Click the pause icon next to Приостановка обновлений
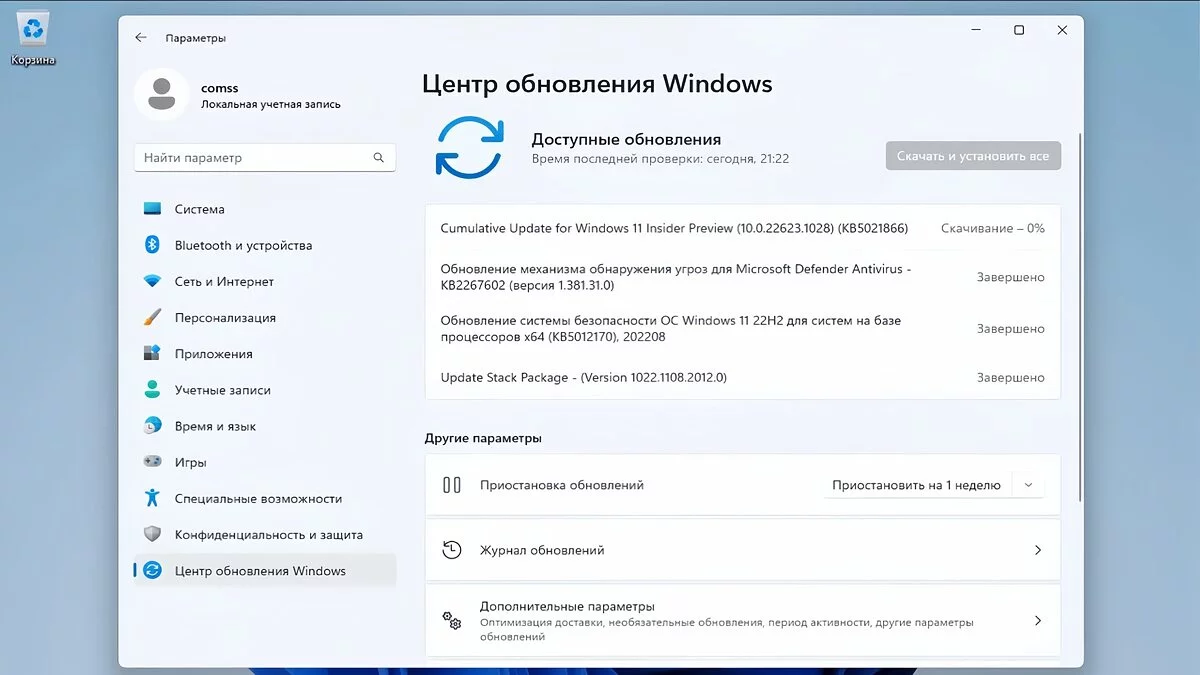Viewport: 1200px width, 675px height. pyautogui.click(x=452, y=485)
